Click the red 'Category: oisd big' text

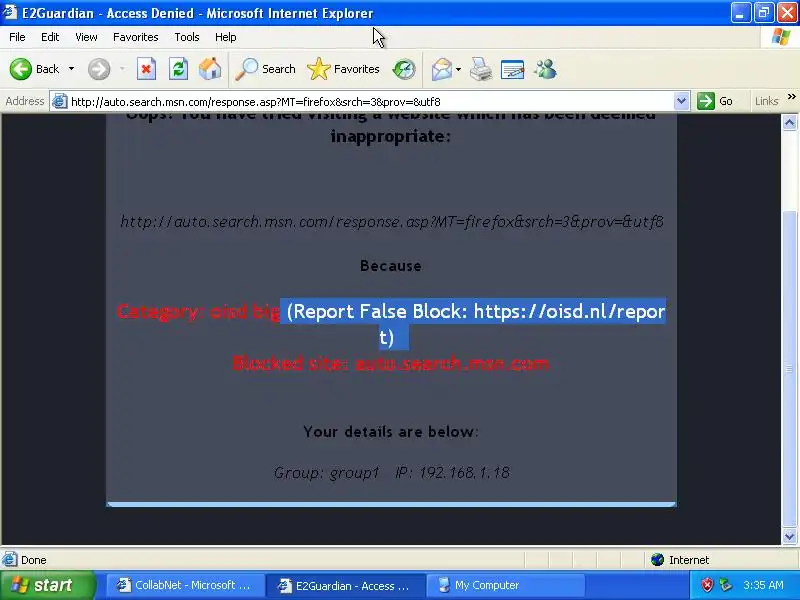(198, 311)
